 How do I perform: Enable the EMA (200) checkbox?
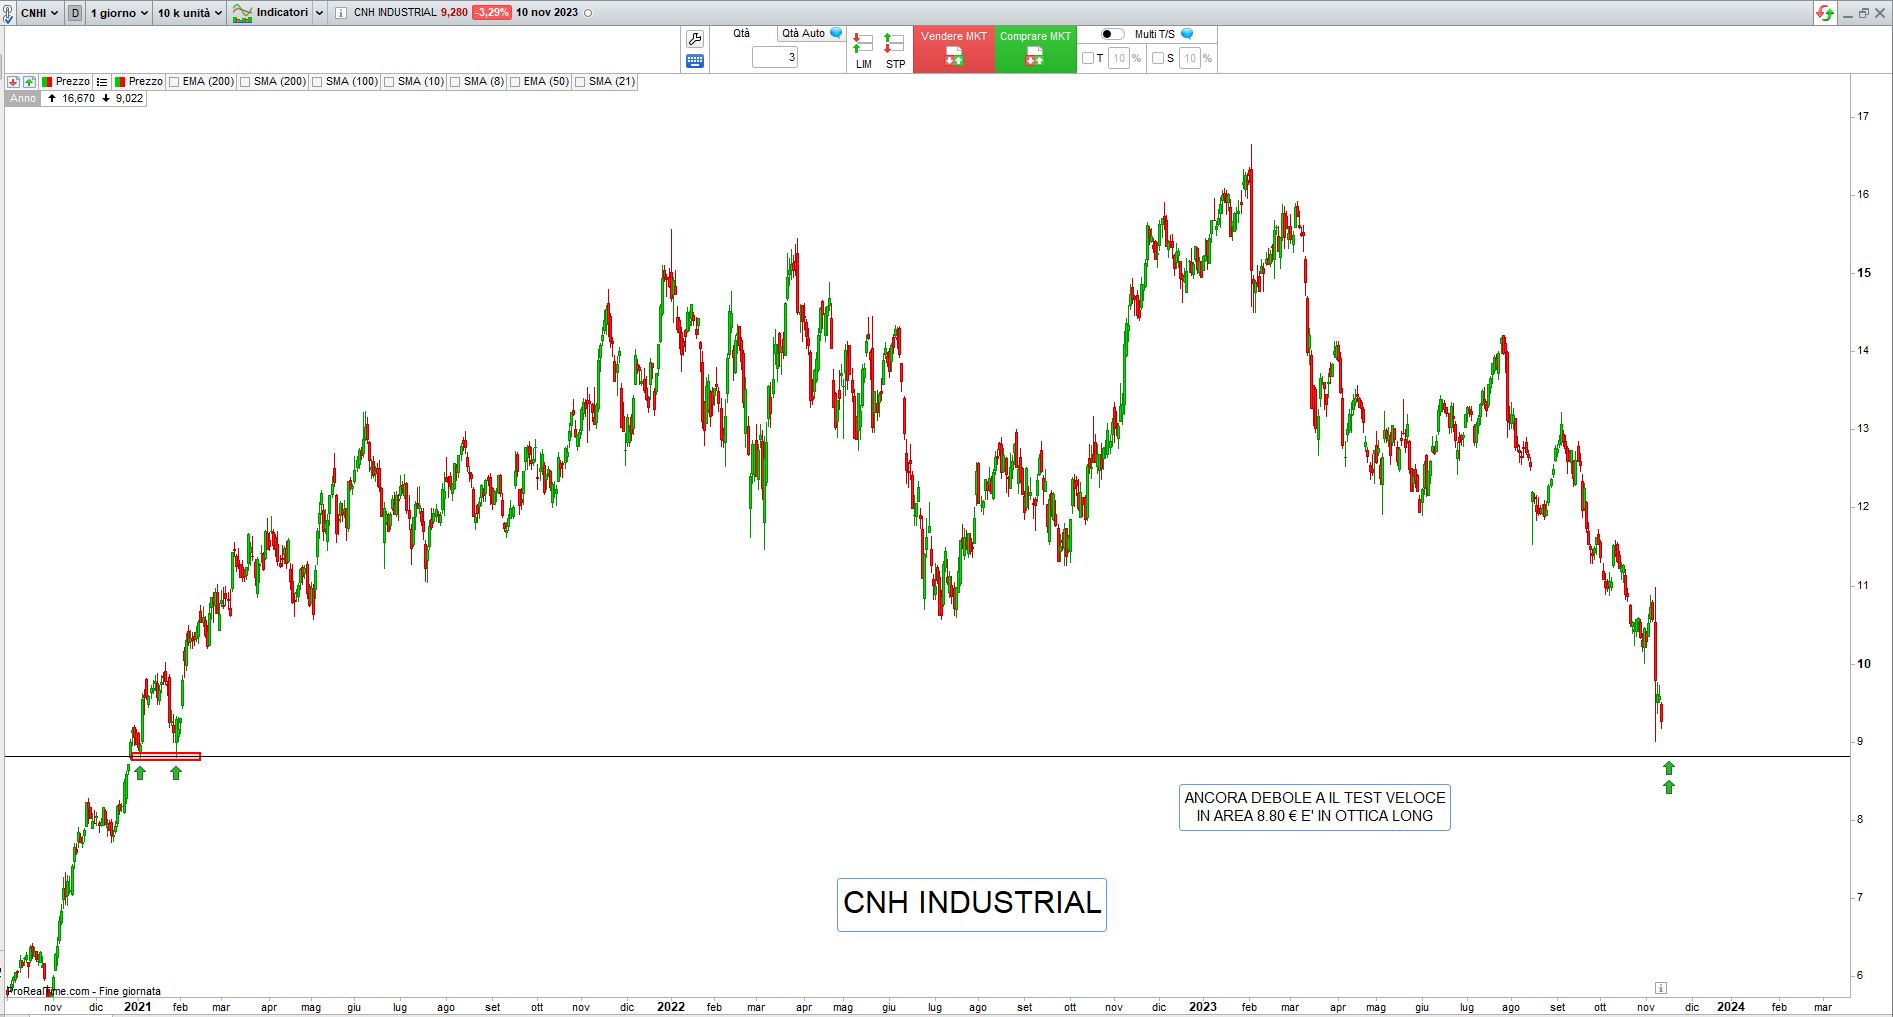(174, 82)
